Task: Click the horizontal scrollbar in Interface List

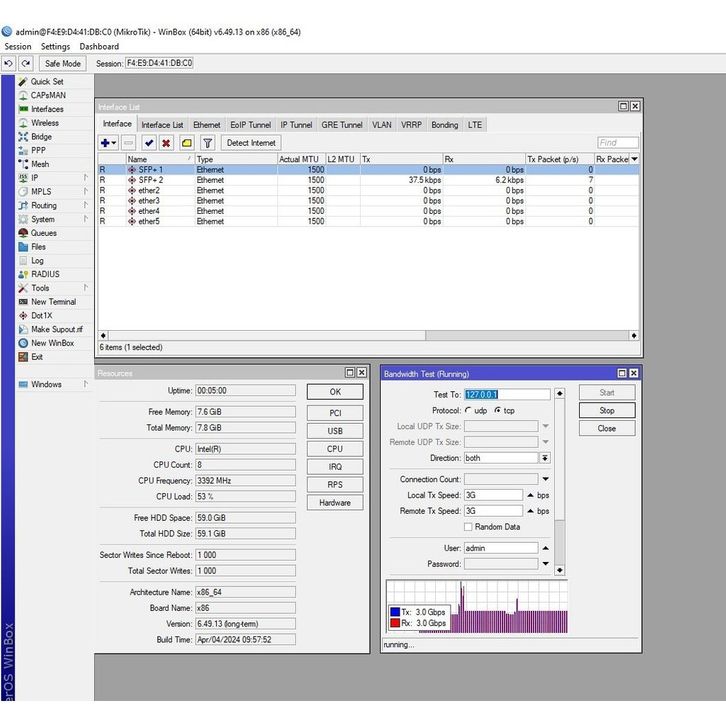Action: point(360,335)
